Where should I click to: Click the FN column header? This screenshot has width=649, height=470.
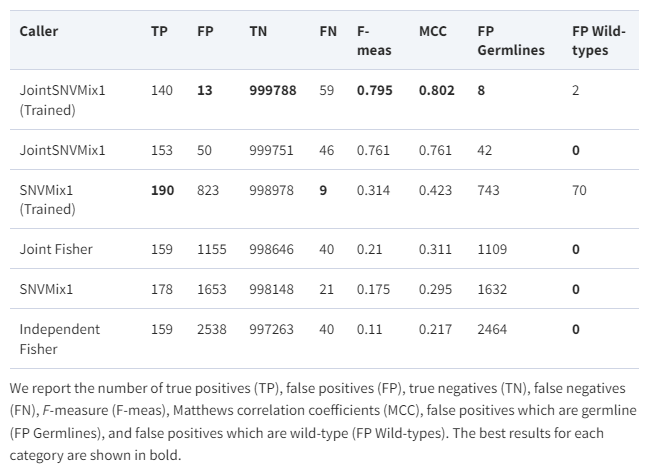pyautogui.click(x=327, y=31)
